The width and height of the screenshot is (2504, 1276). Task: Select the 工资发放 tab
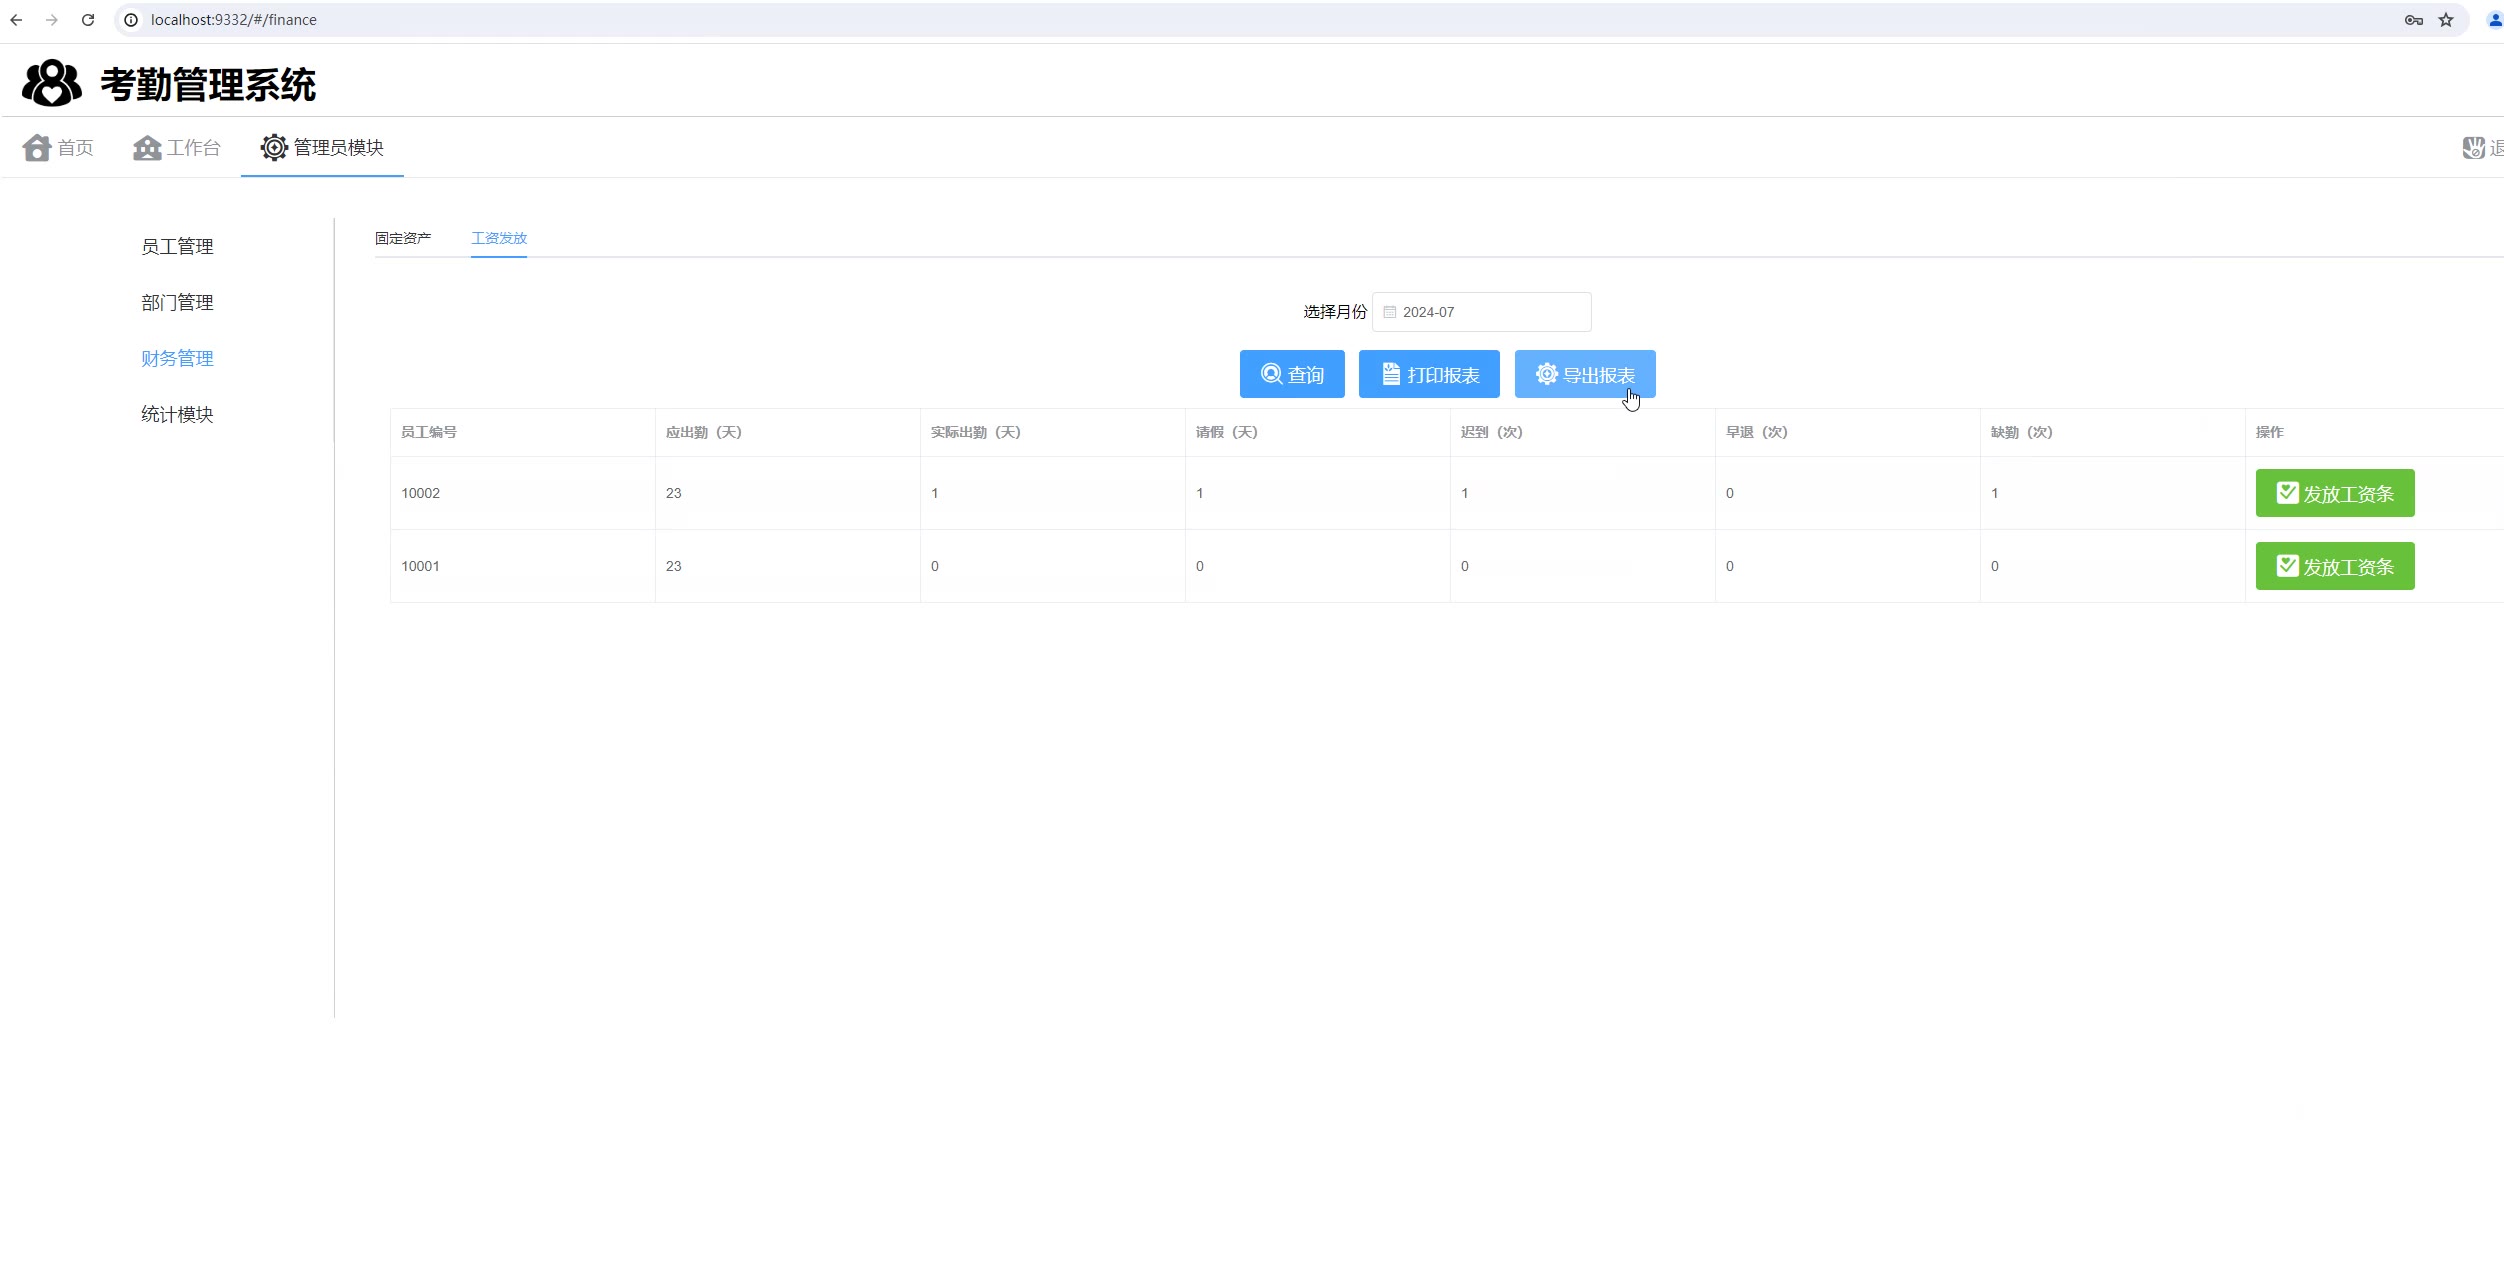(x=499, y=238)
